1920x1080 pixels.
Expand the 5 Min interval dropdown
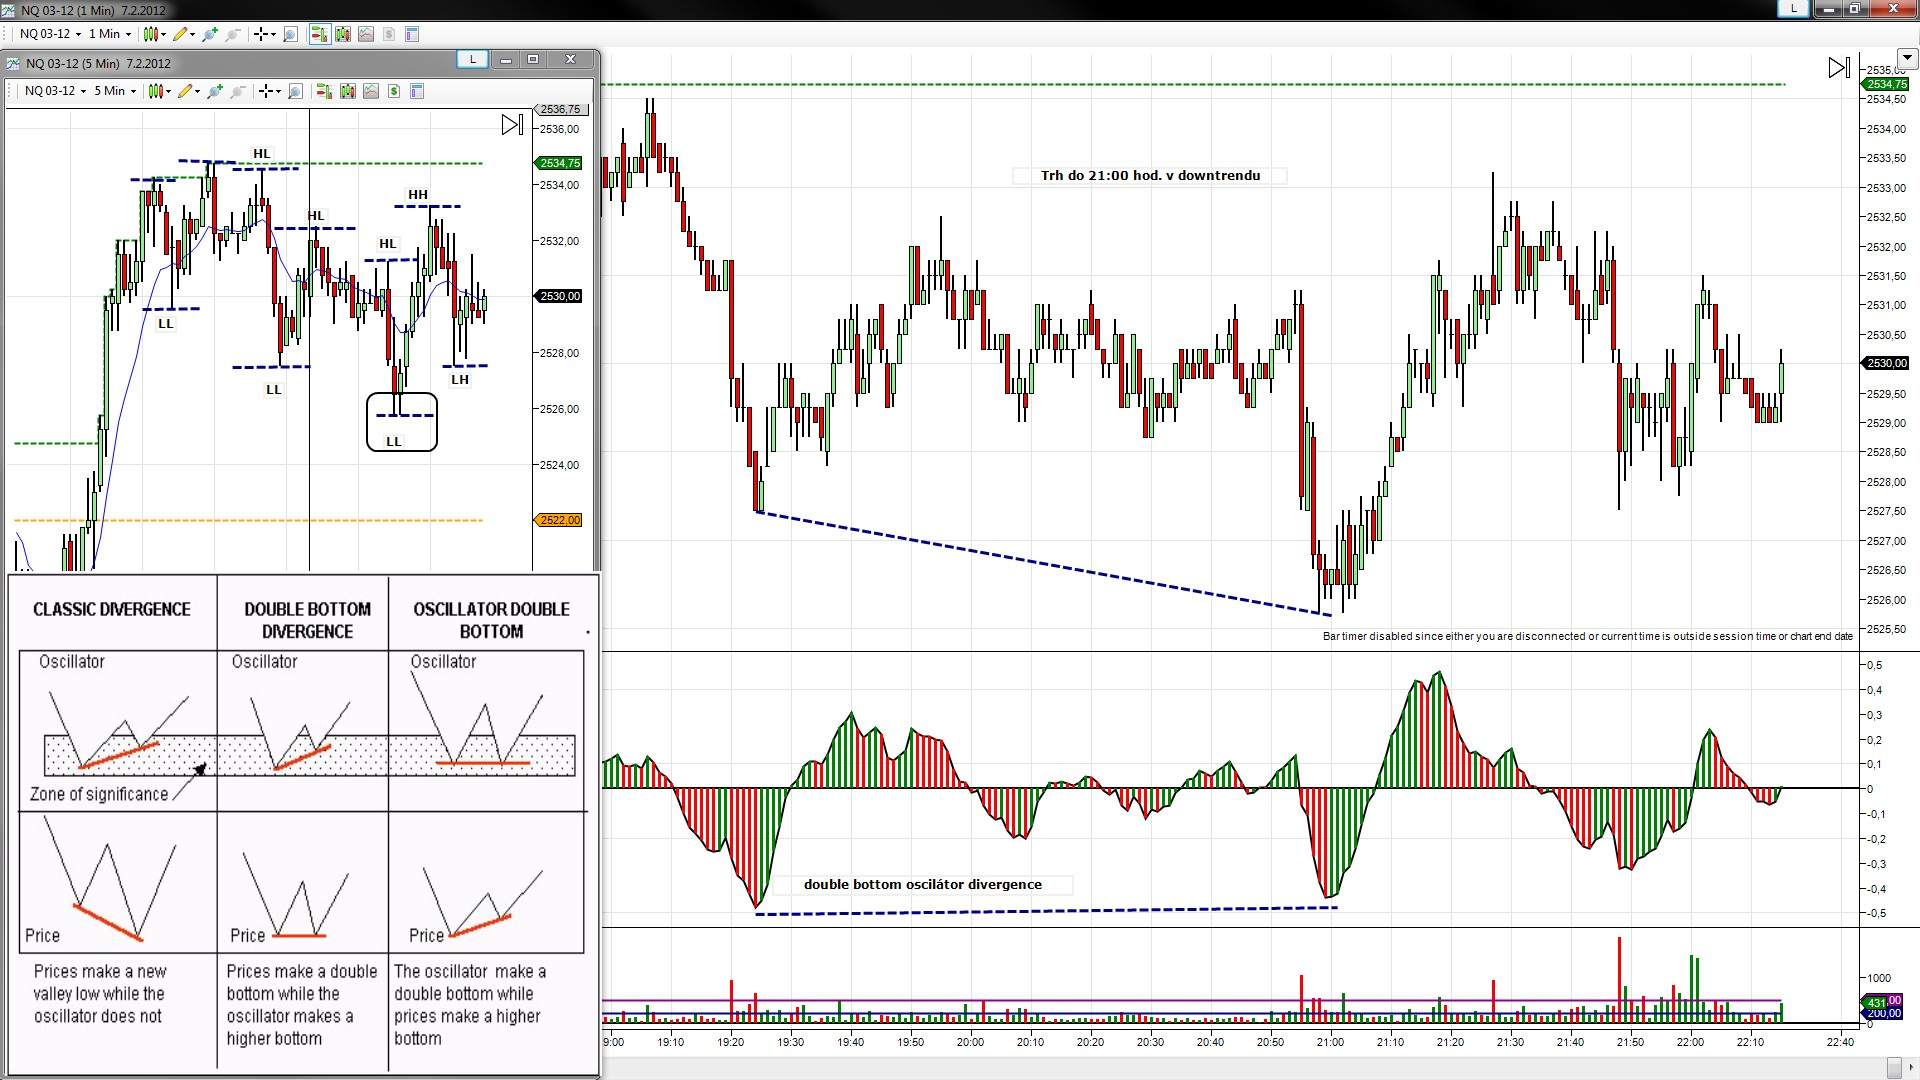[115, 91]
